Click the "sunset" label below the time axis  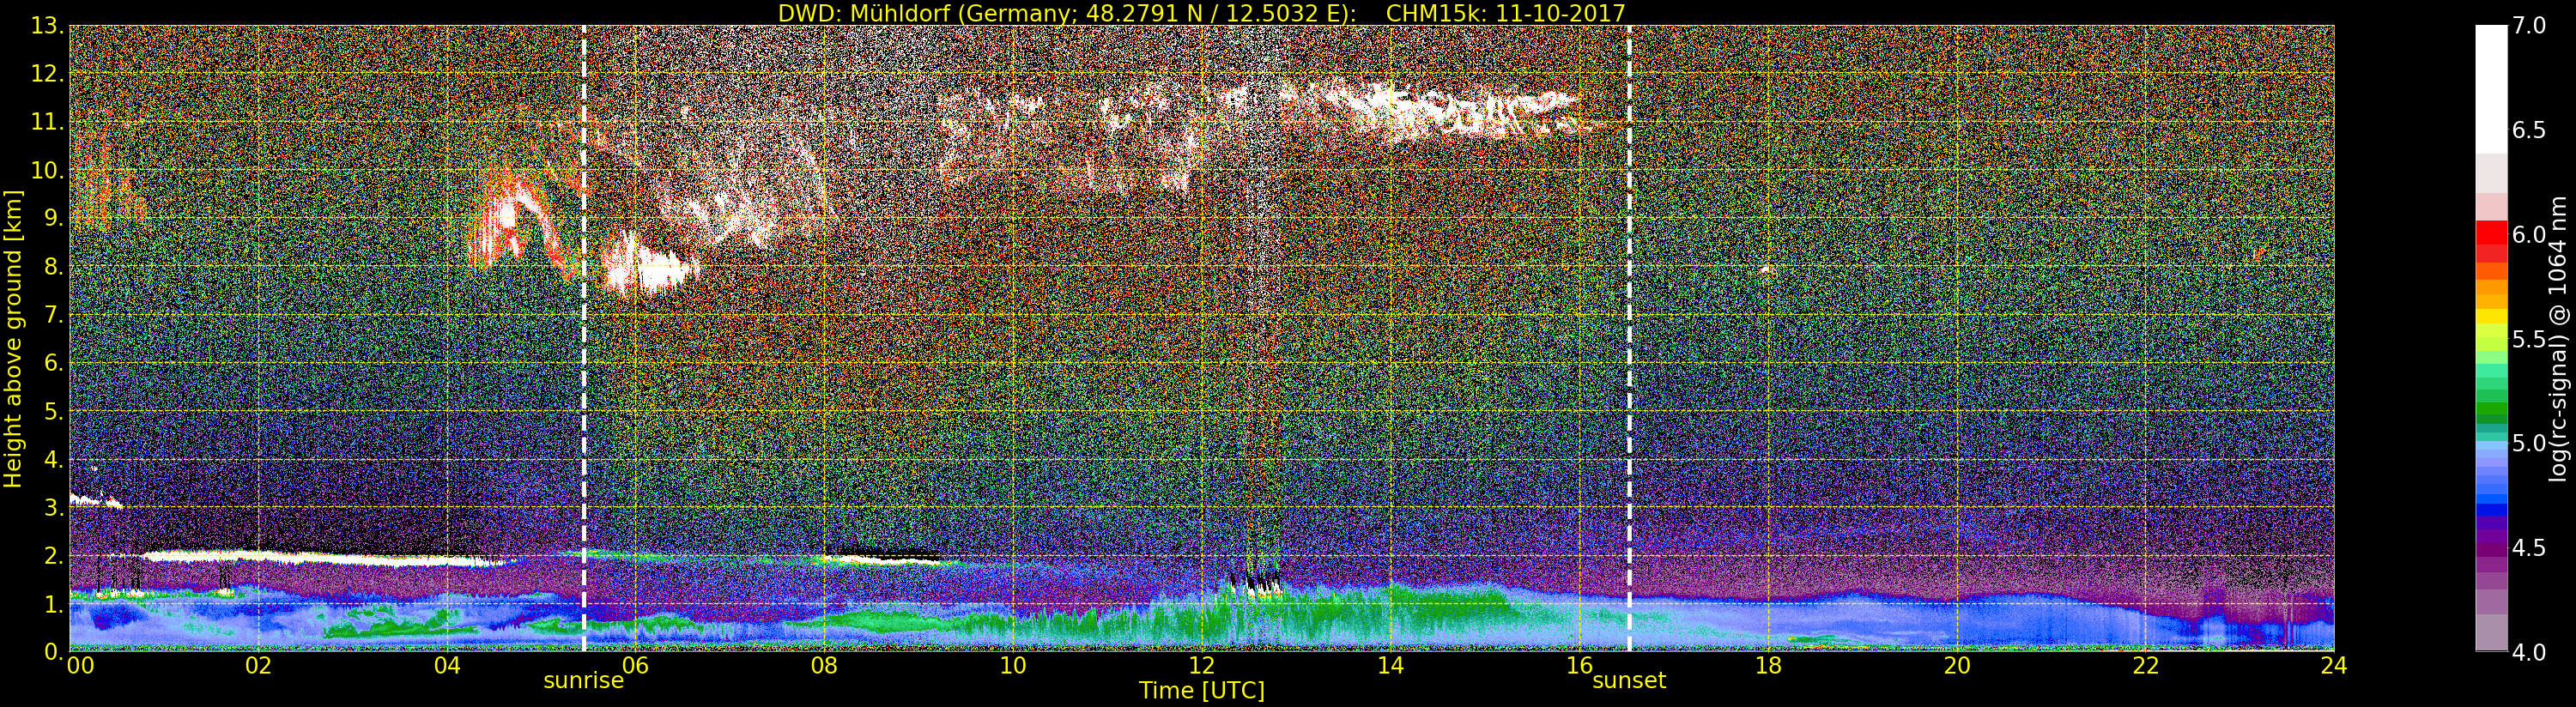[1629, 681]
